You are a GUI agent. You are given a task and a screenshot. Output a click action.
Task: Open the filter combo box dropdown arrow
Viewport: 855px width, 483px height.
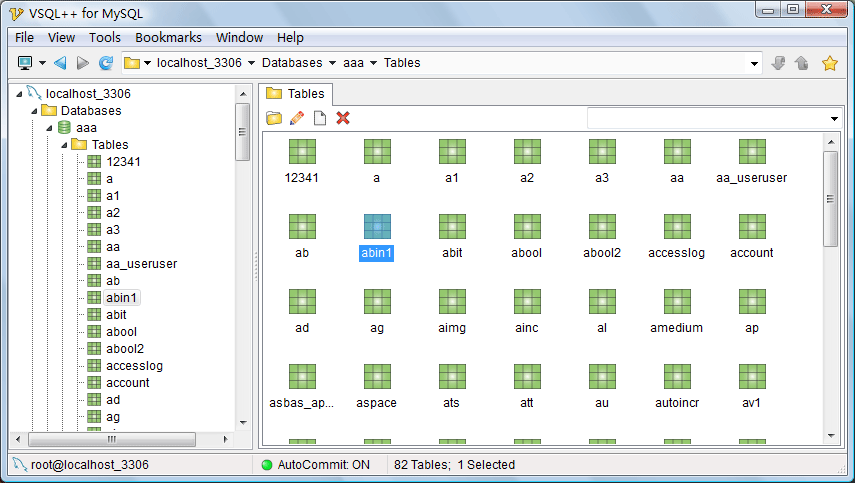[834, 119]
